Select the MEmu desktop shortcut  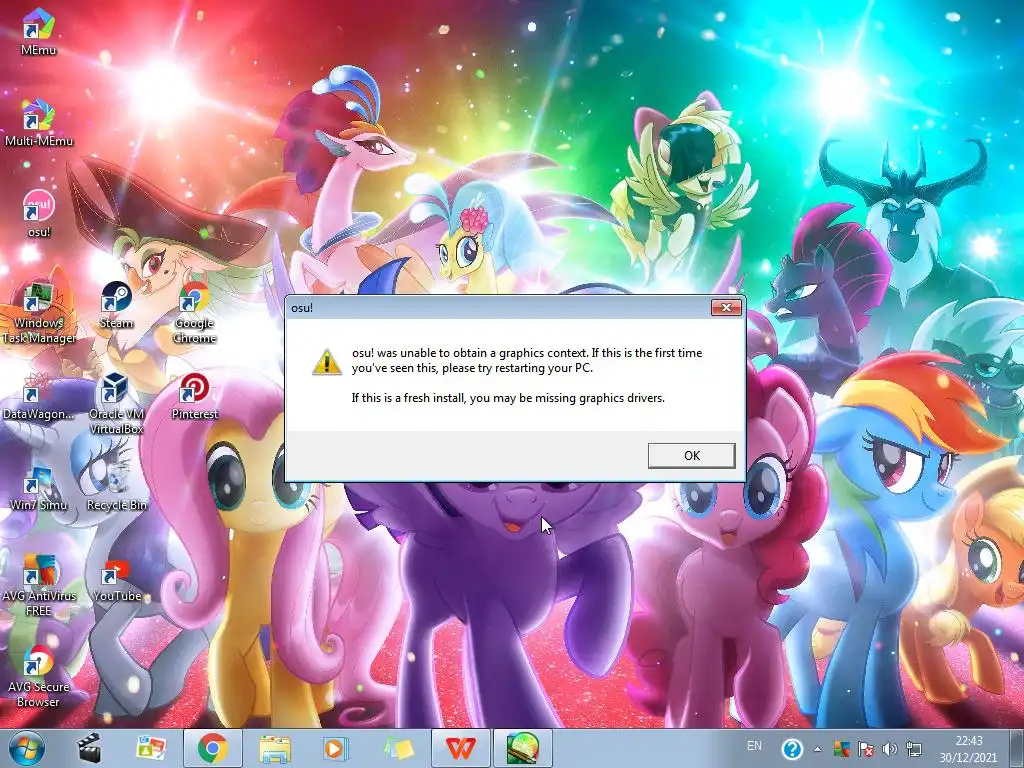click(38, 32)
